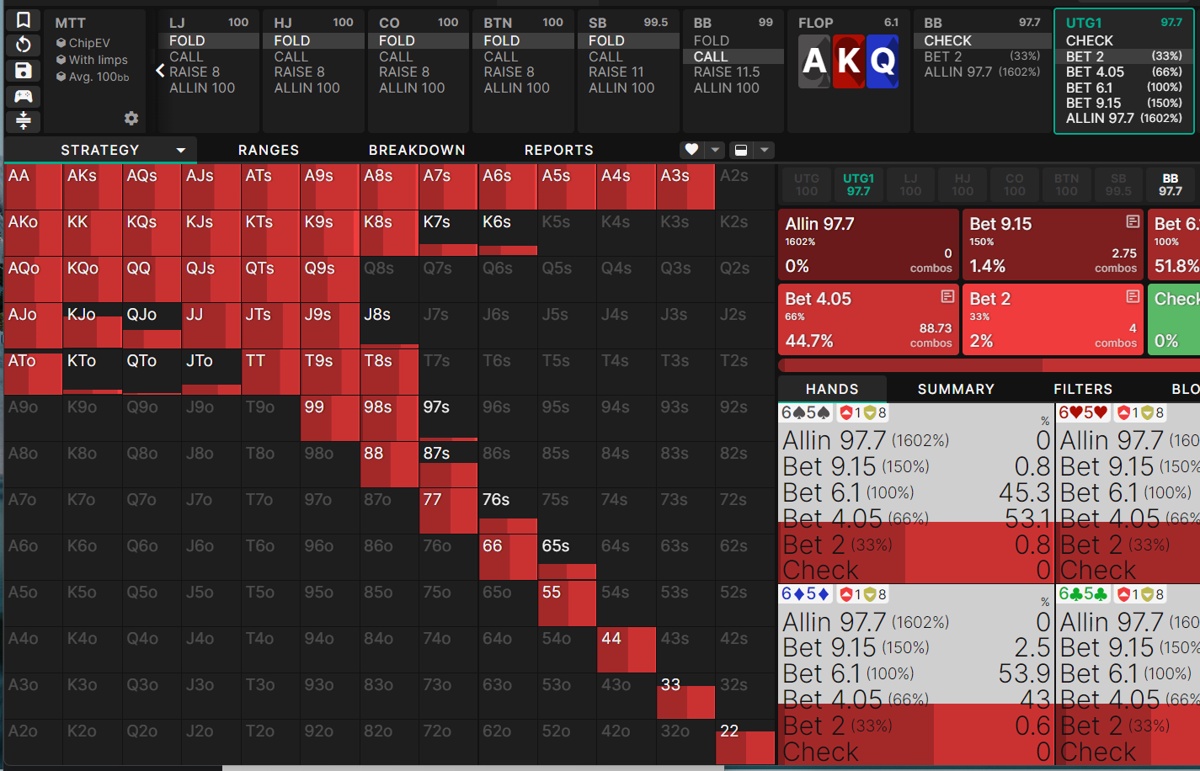Open the Summary tab
This screenshot has width=1200, height=771.
click(955, 389)
